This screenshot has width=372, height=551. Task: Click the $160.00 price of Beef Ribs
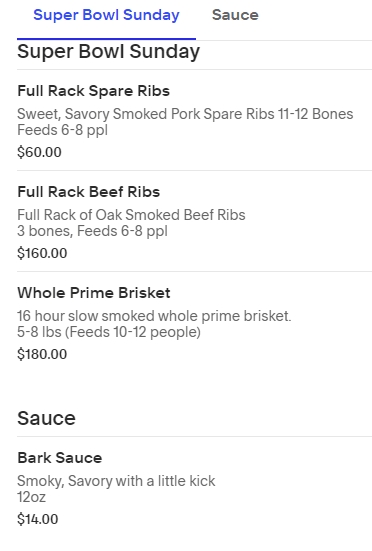pos(42,253)
